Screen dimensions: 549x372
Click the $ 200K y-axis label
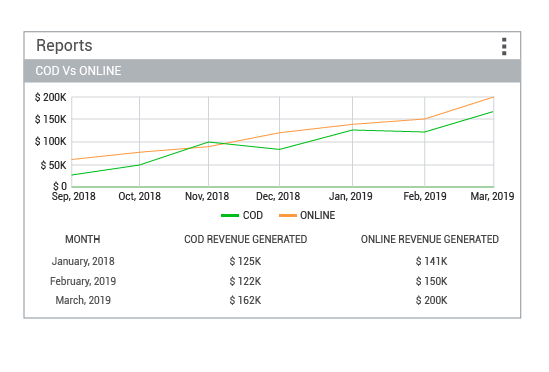pyautogui.click(x=50, y=97)
